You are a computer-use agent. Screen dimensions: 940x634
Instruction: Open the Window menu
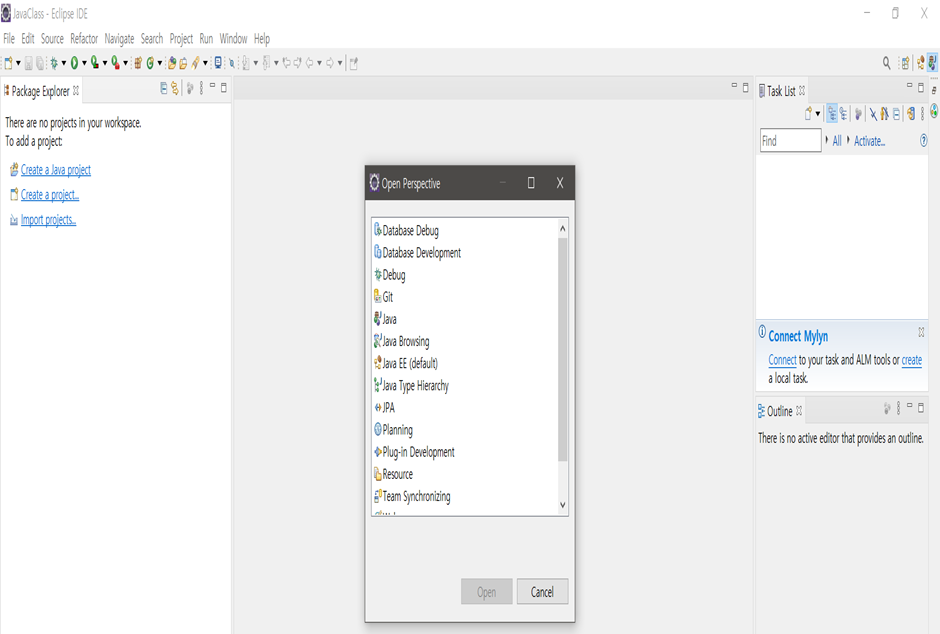click(x=233, y=38)
